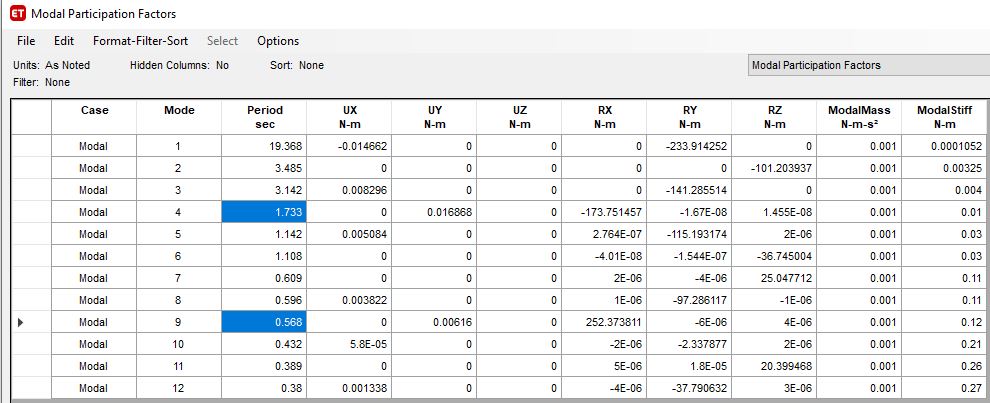Select RZ value 1.455E-08
Viewport: 990px width, 403px height.
click(774, 212)
